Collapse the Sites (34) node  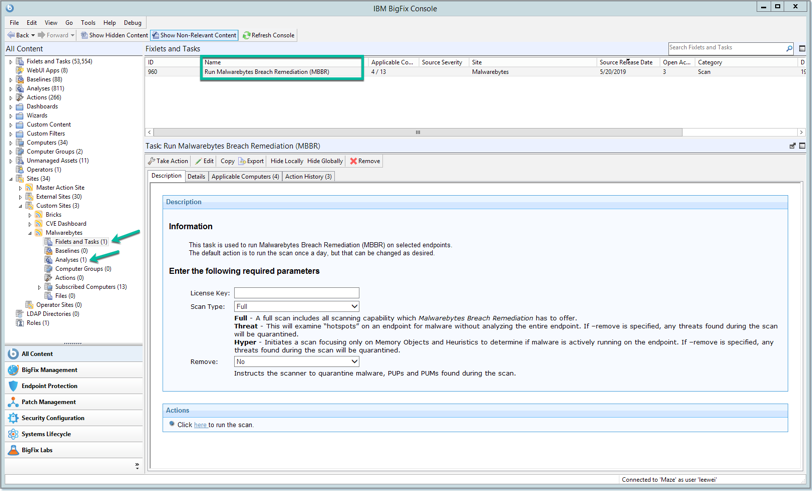pos(10,179)
